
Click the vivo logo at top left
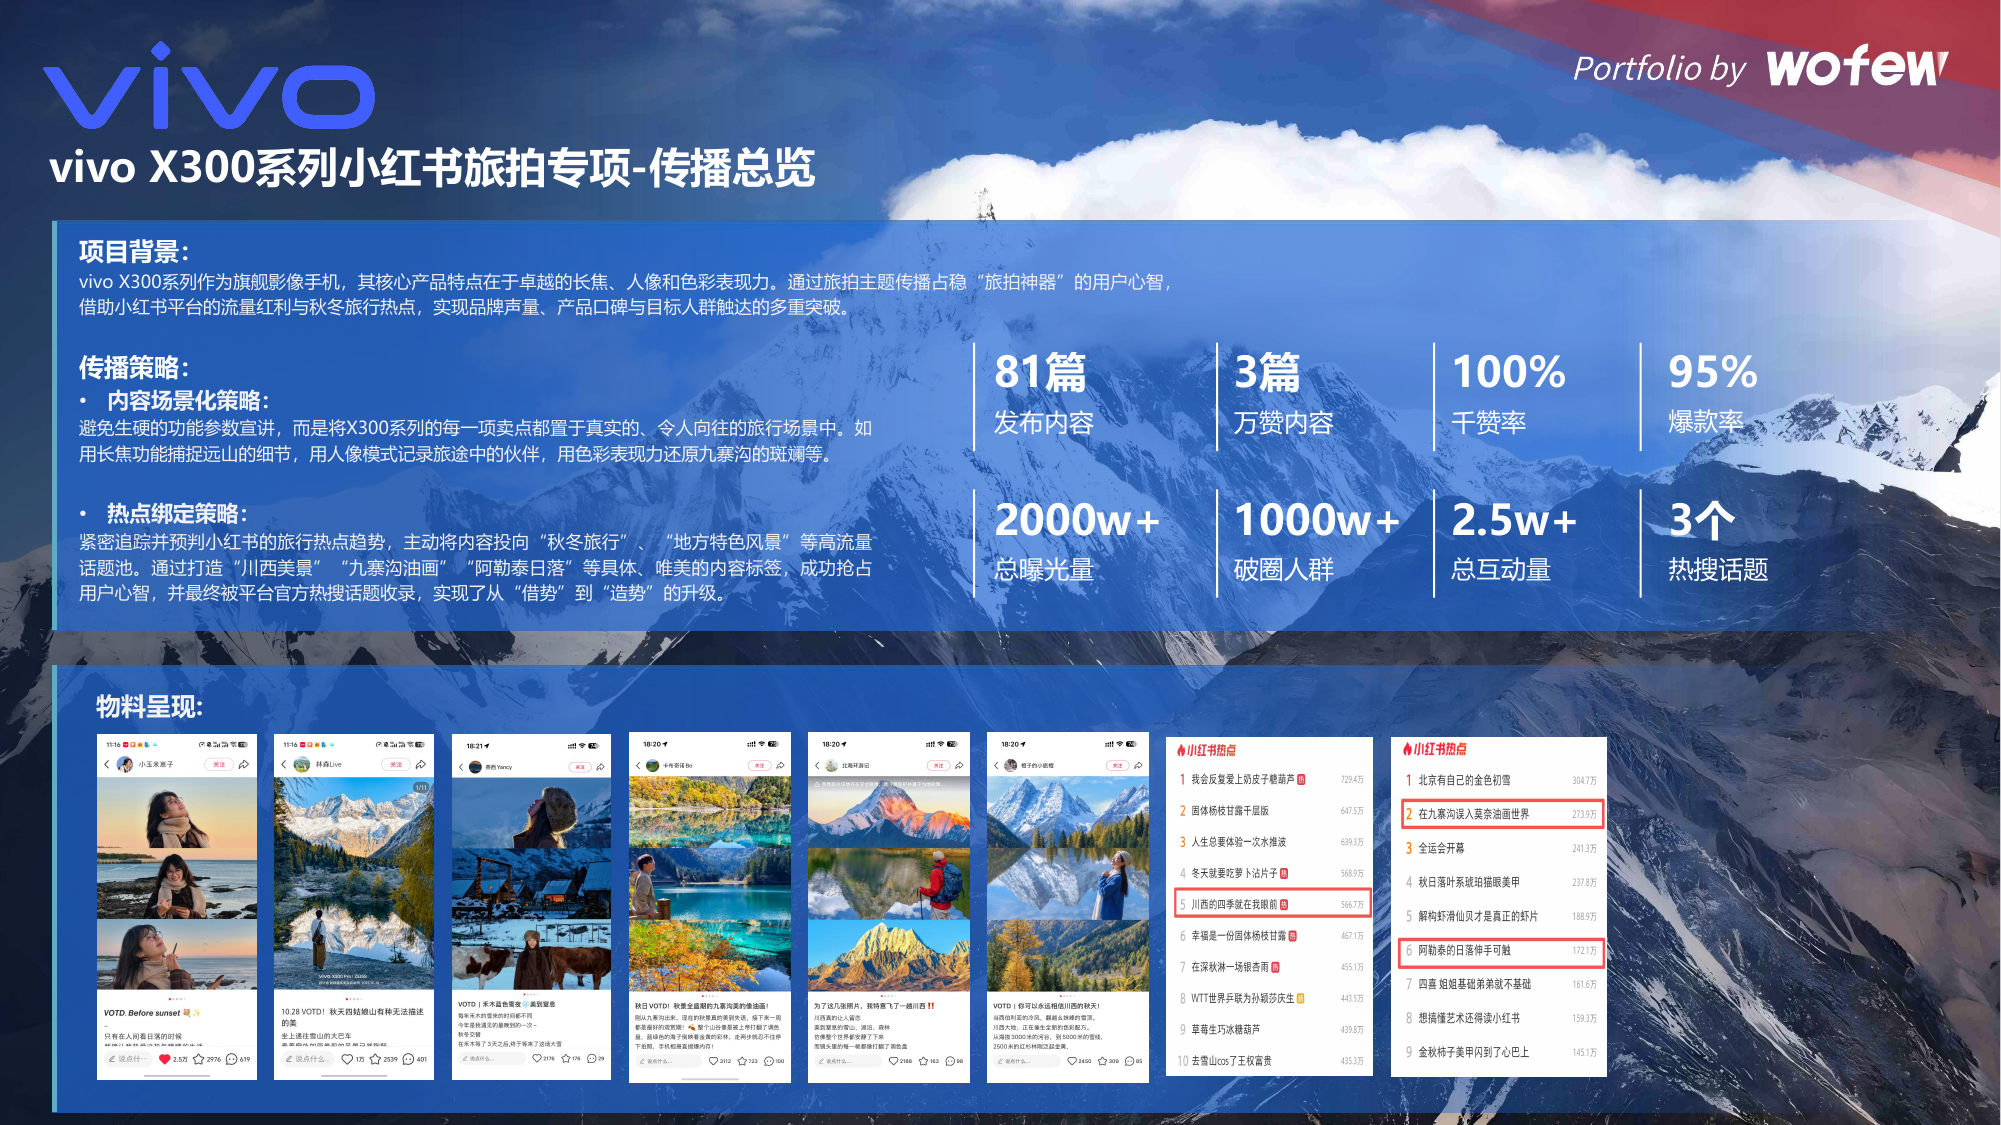209,86
